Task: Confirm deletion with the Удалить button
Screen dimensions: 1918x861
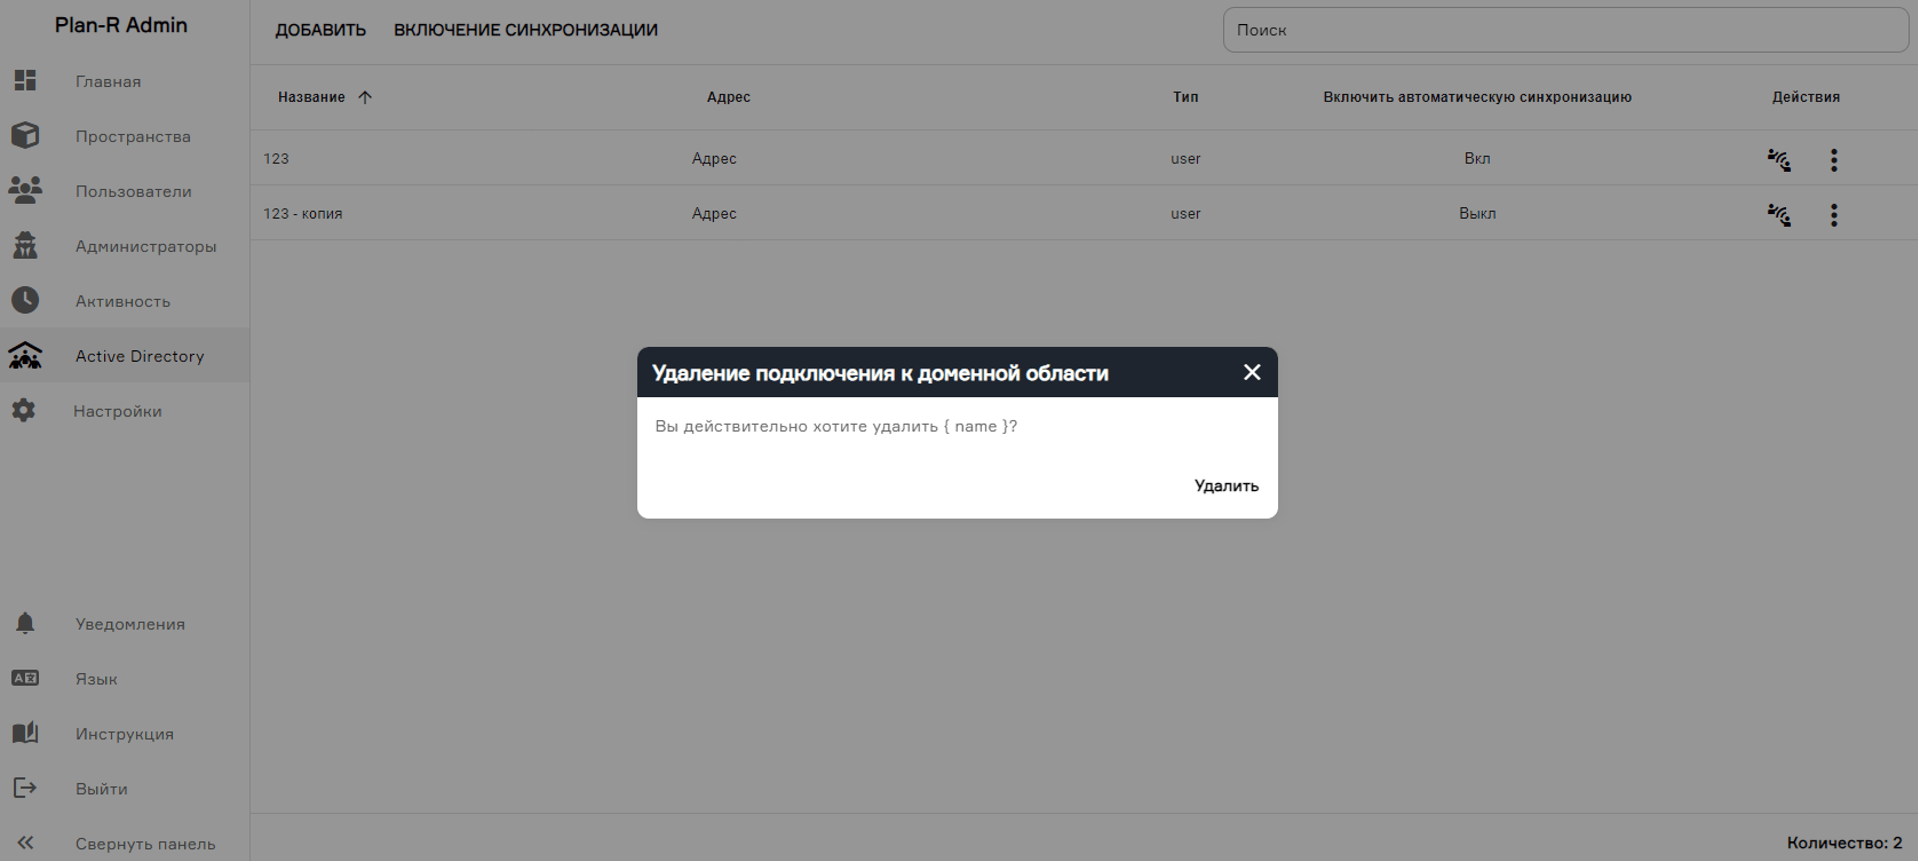Action: tap(1225, 486)
